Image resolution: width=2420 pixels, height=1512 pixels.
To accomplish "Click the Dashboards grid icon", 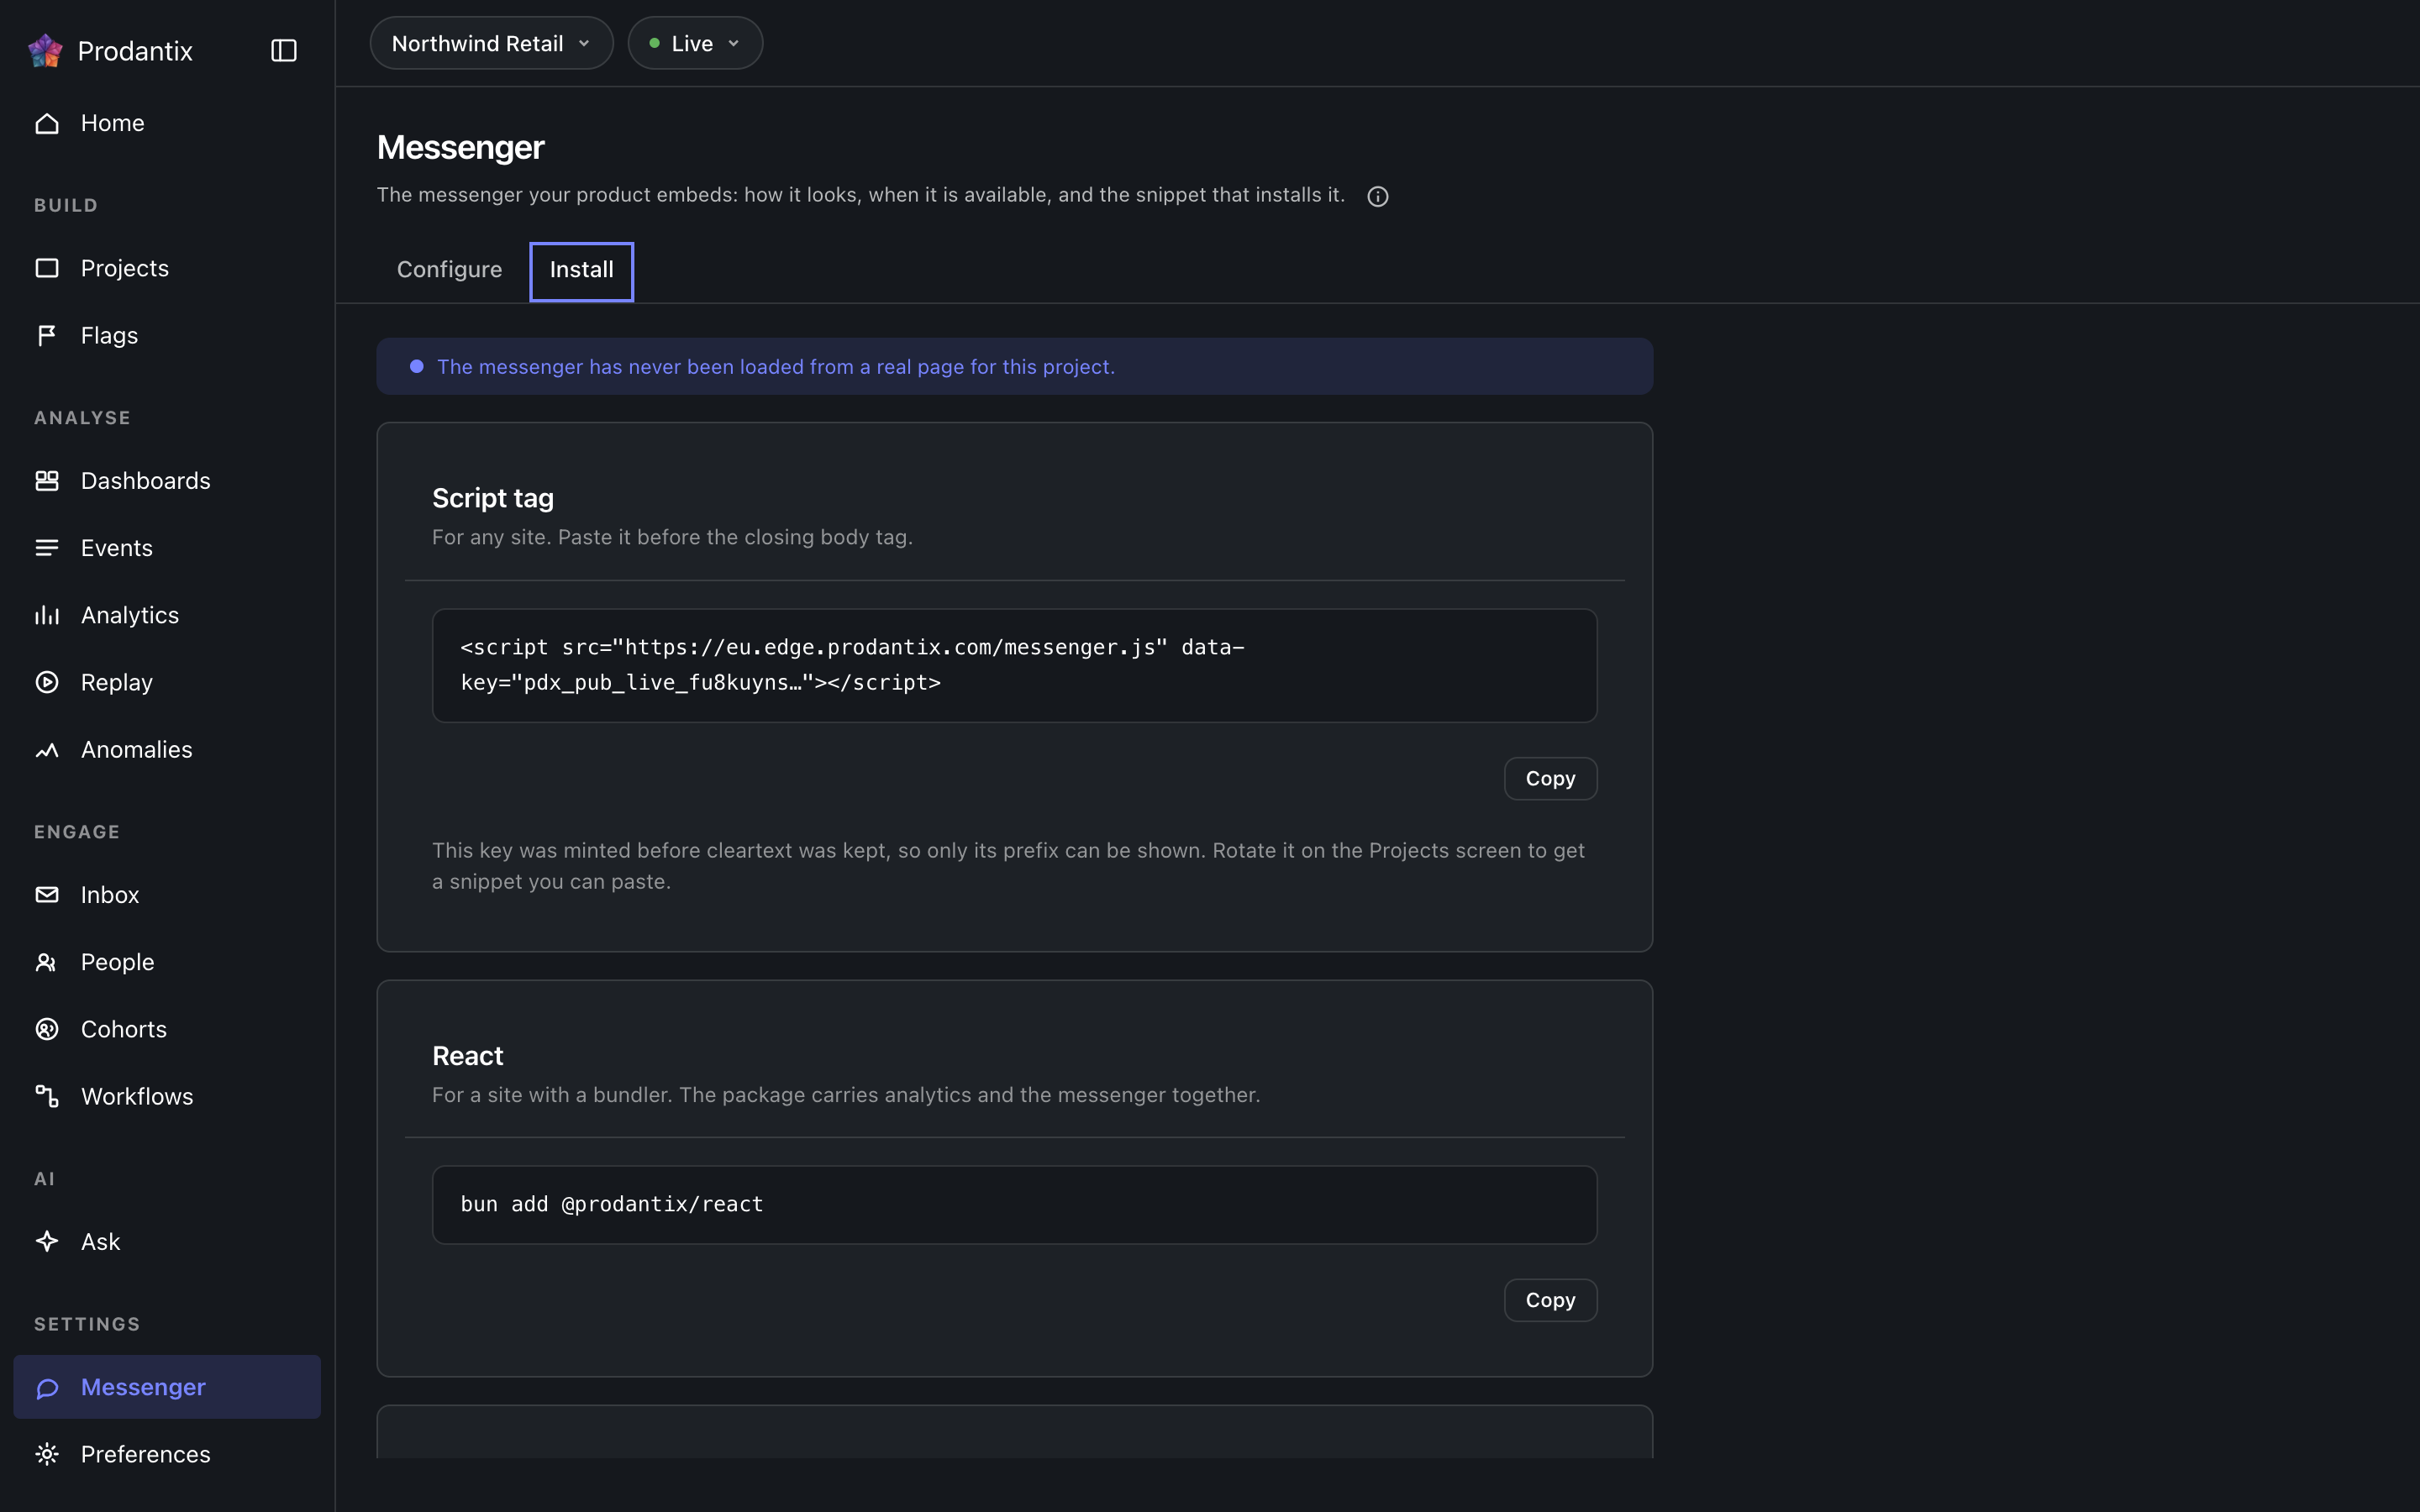I will click(x=47, y=481).
